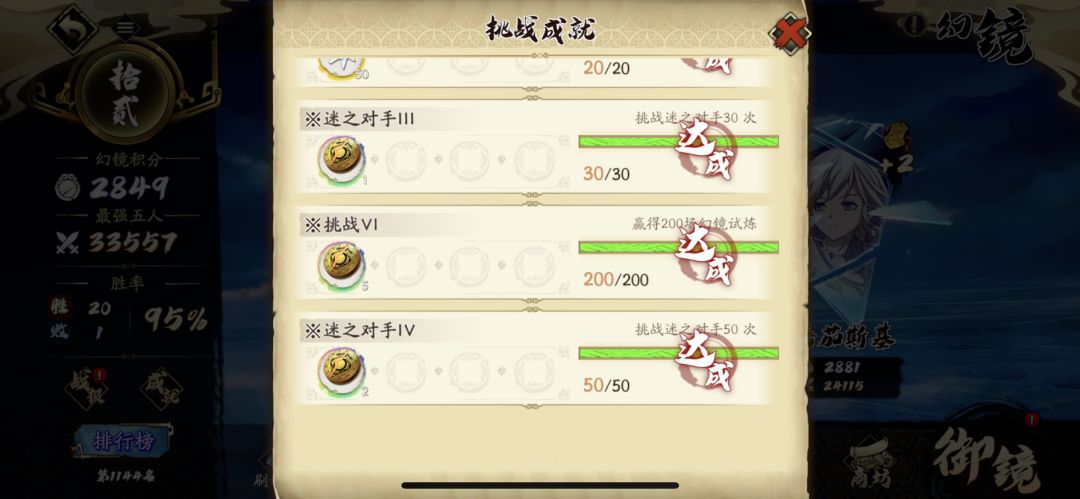Tap the info exclamation icon beside 幻镜
The height and width of the screenshot is (499, 1080).
click(x=915, y=26)
